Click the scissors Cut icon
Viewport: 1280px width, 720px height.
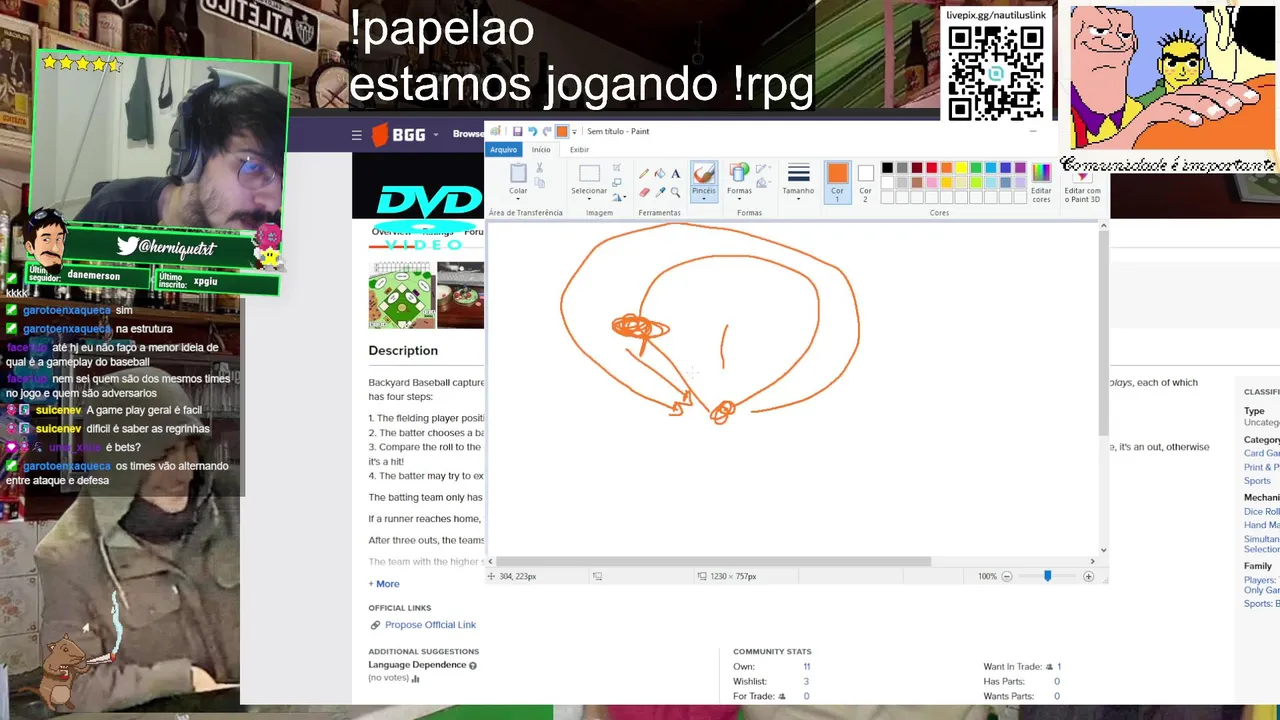tap(539, 167)
